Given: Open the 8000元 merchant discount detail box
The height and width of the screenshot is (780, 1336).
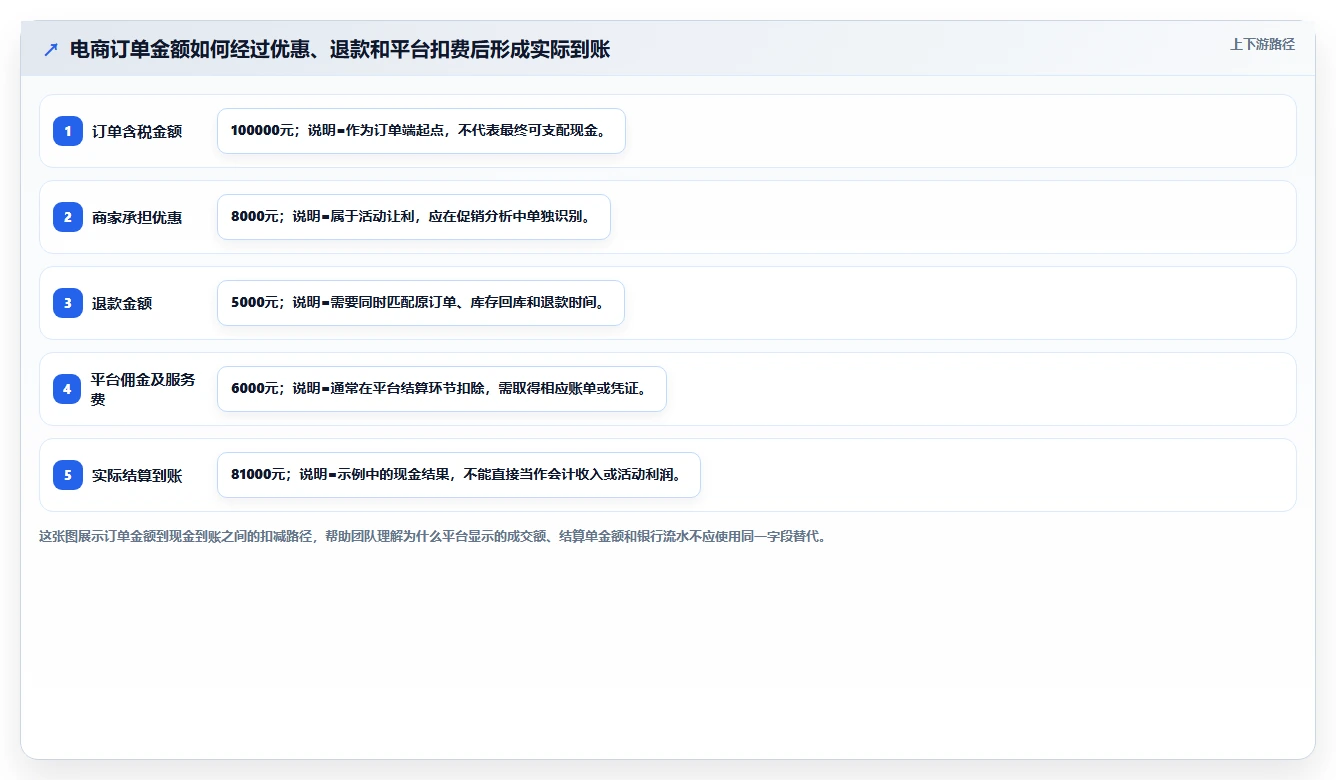Looking at the screenshot, I should tap(414, 217).
